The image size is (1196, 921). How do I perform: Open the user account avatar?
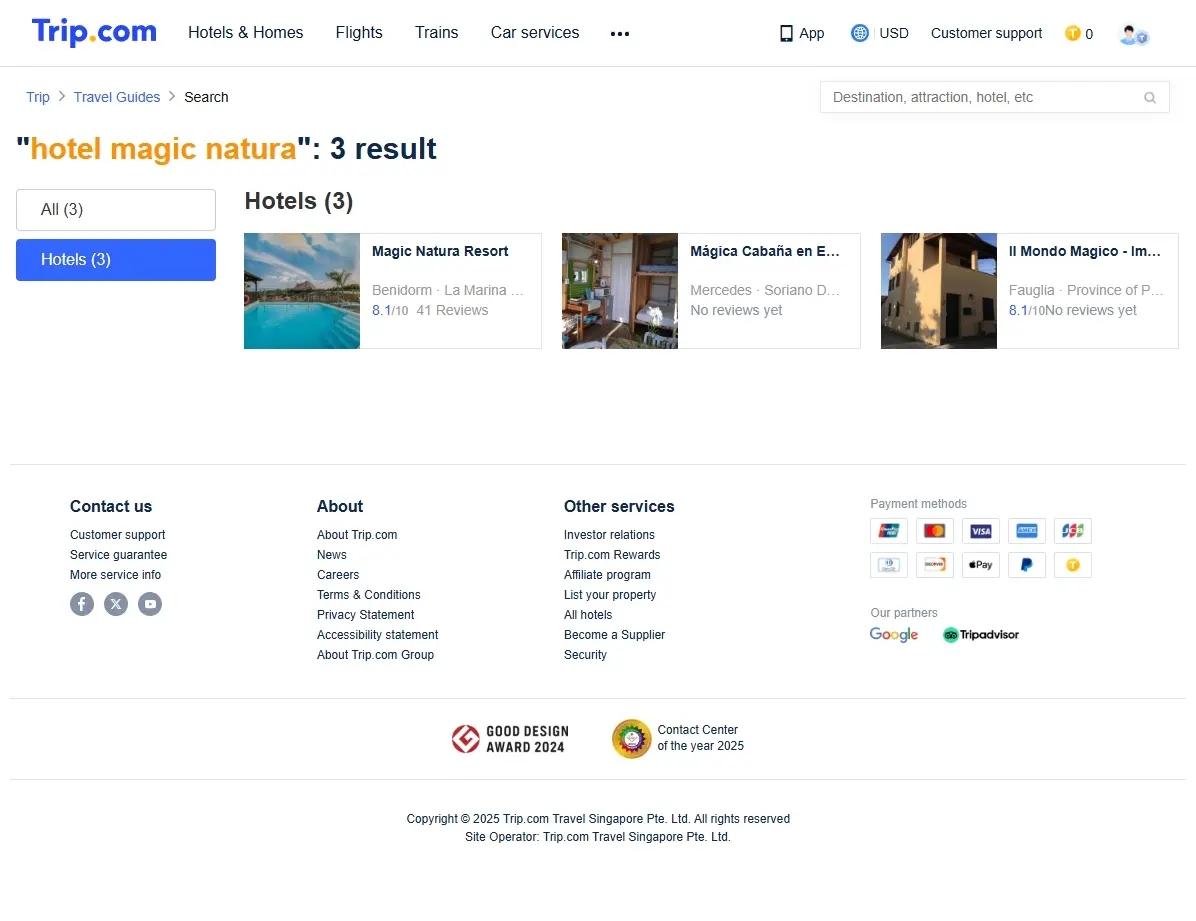click(x=1133, y=34)
